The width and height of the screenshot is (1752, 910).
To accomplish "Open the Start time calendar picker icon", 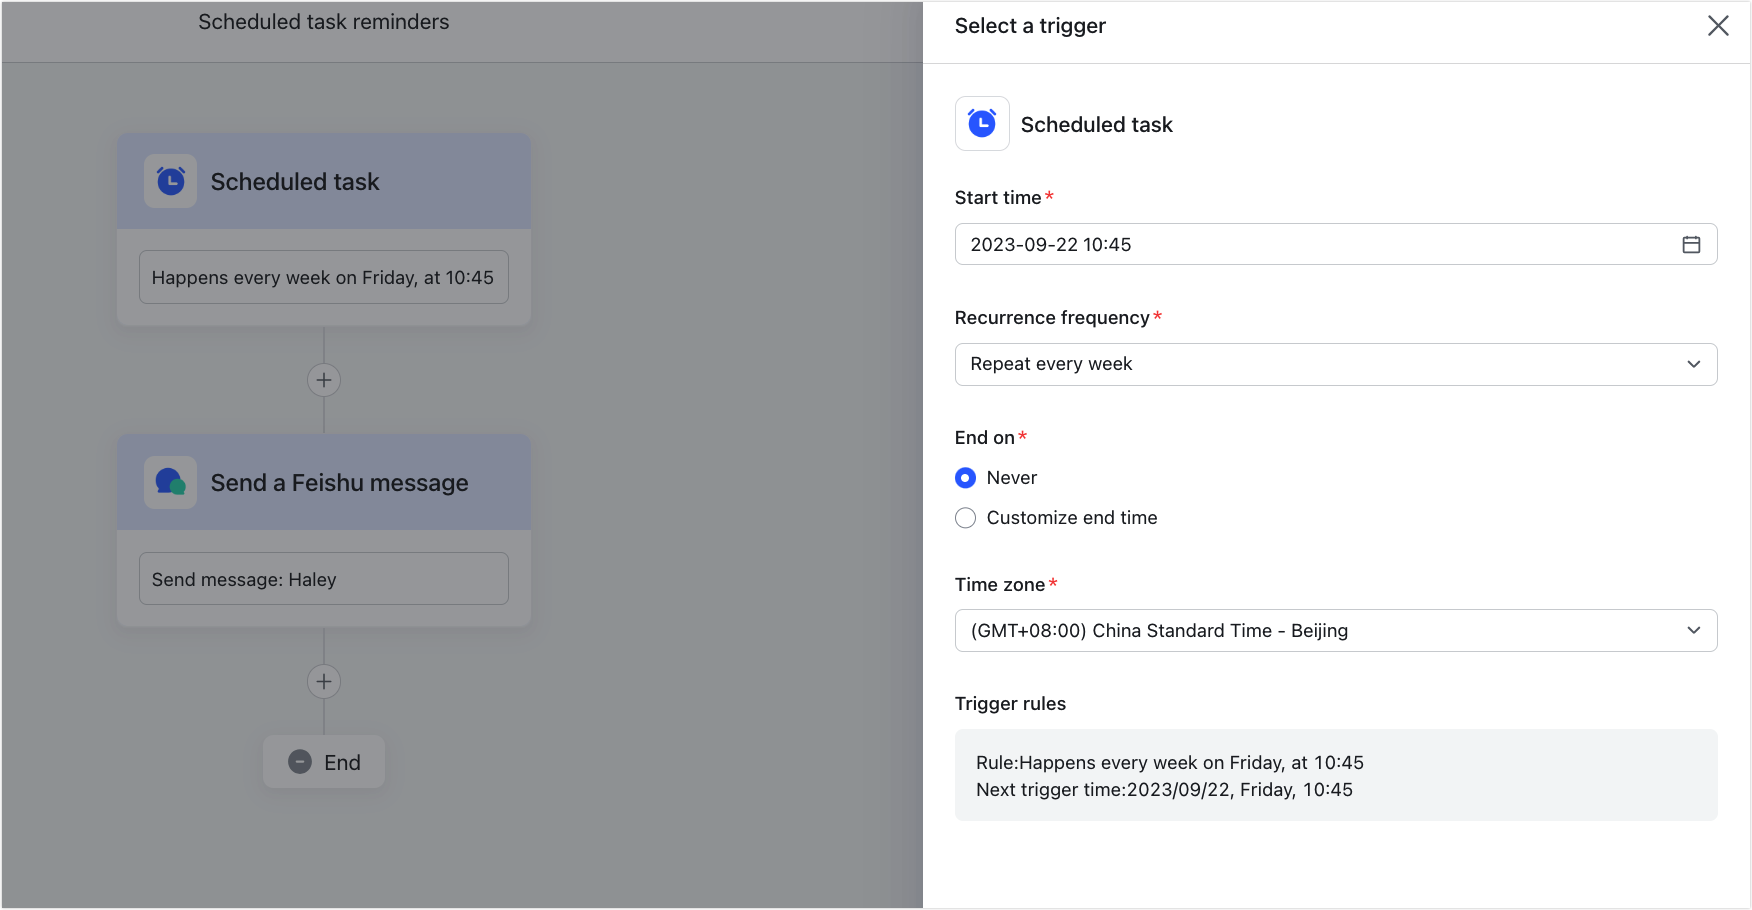I will (1691, 245).
